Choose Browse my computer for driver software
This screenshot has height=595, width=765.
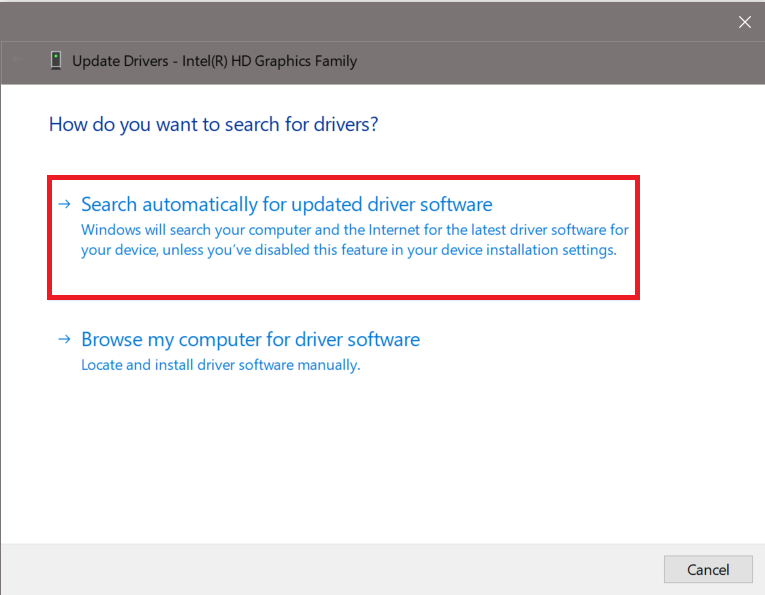point(250,340)
